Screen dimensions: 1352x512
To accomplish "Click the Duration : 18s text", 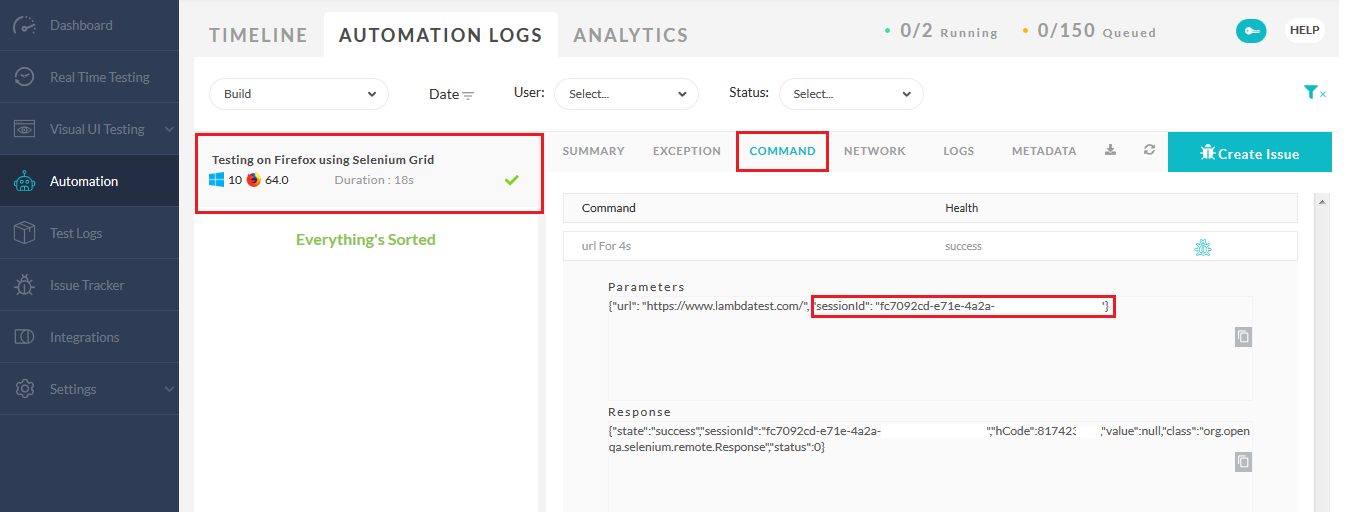I will point(374,180).
